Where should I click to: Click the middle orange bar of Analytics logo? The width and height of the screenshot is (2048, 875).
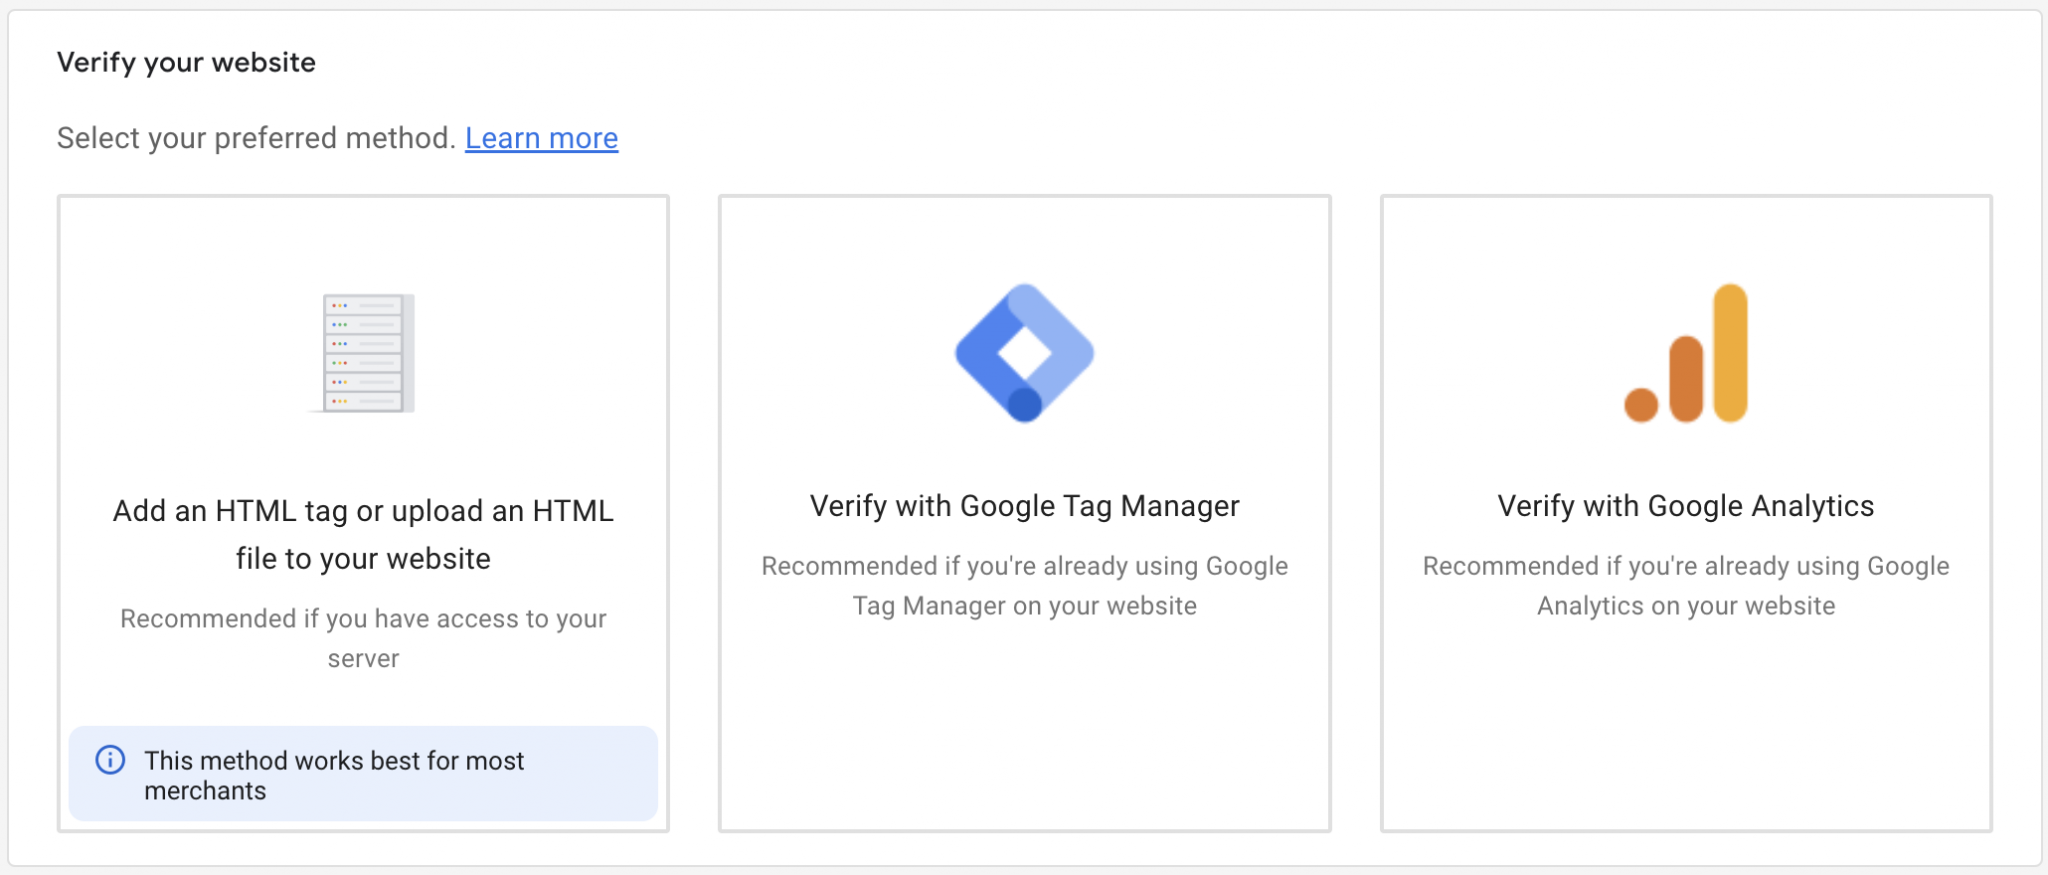click(1686, 378)
